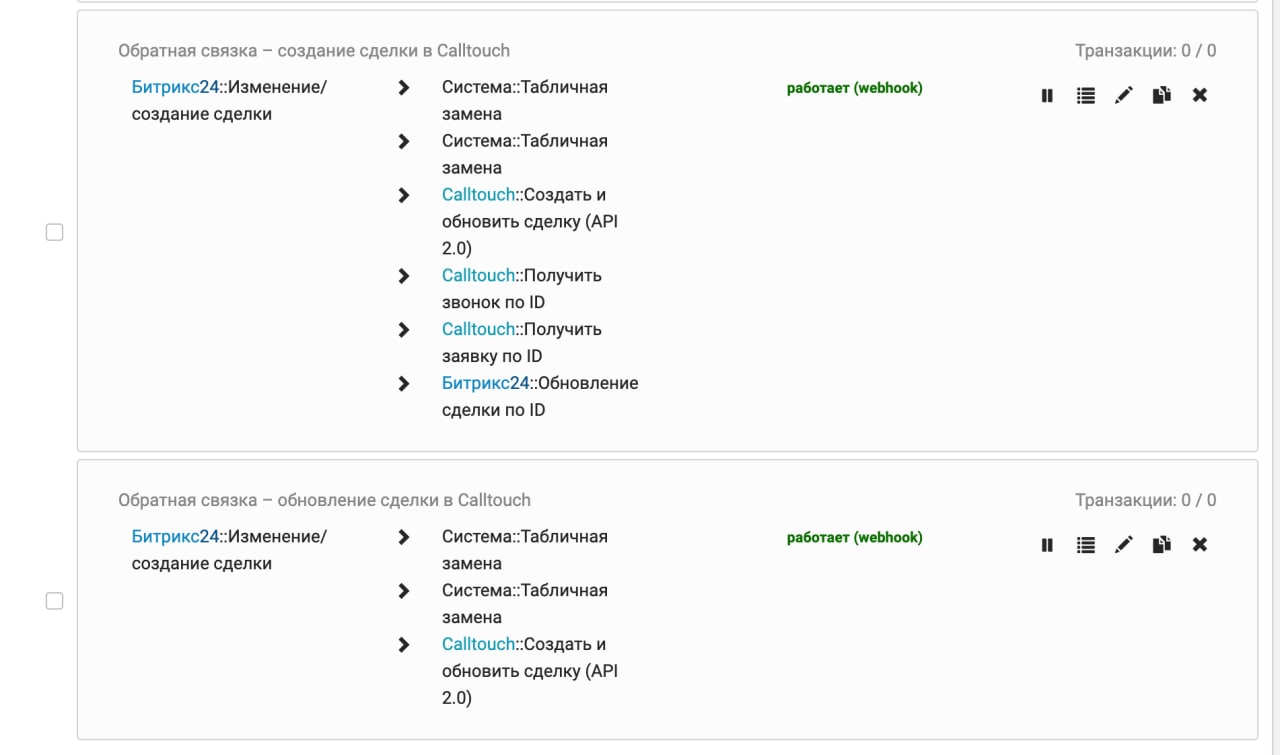The height and width of the screenshot is (755, 1280).
Task: Click title «Обратная связка – обновление сделки в Calltouch»
Action: pyautogui.click(x=324, y=500)
